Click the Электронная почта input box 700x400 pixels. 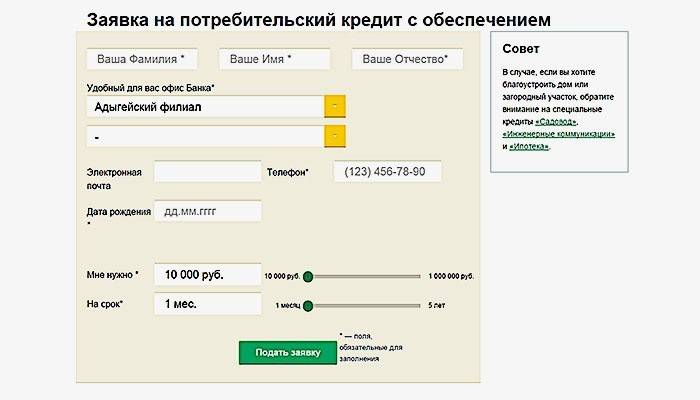(x=207, y=172)
